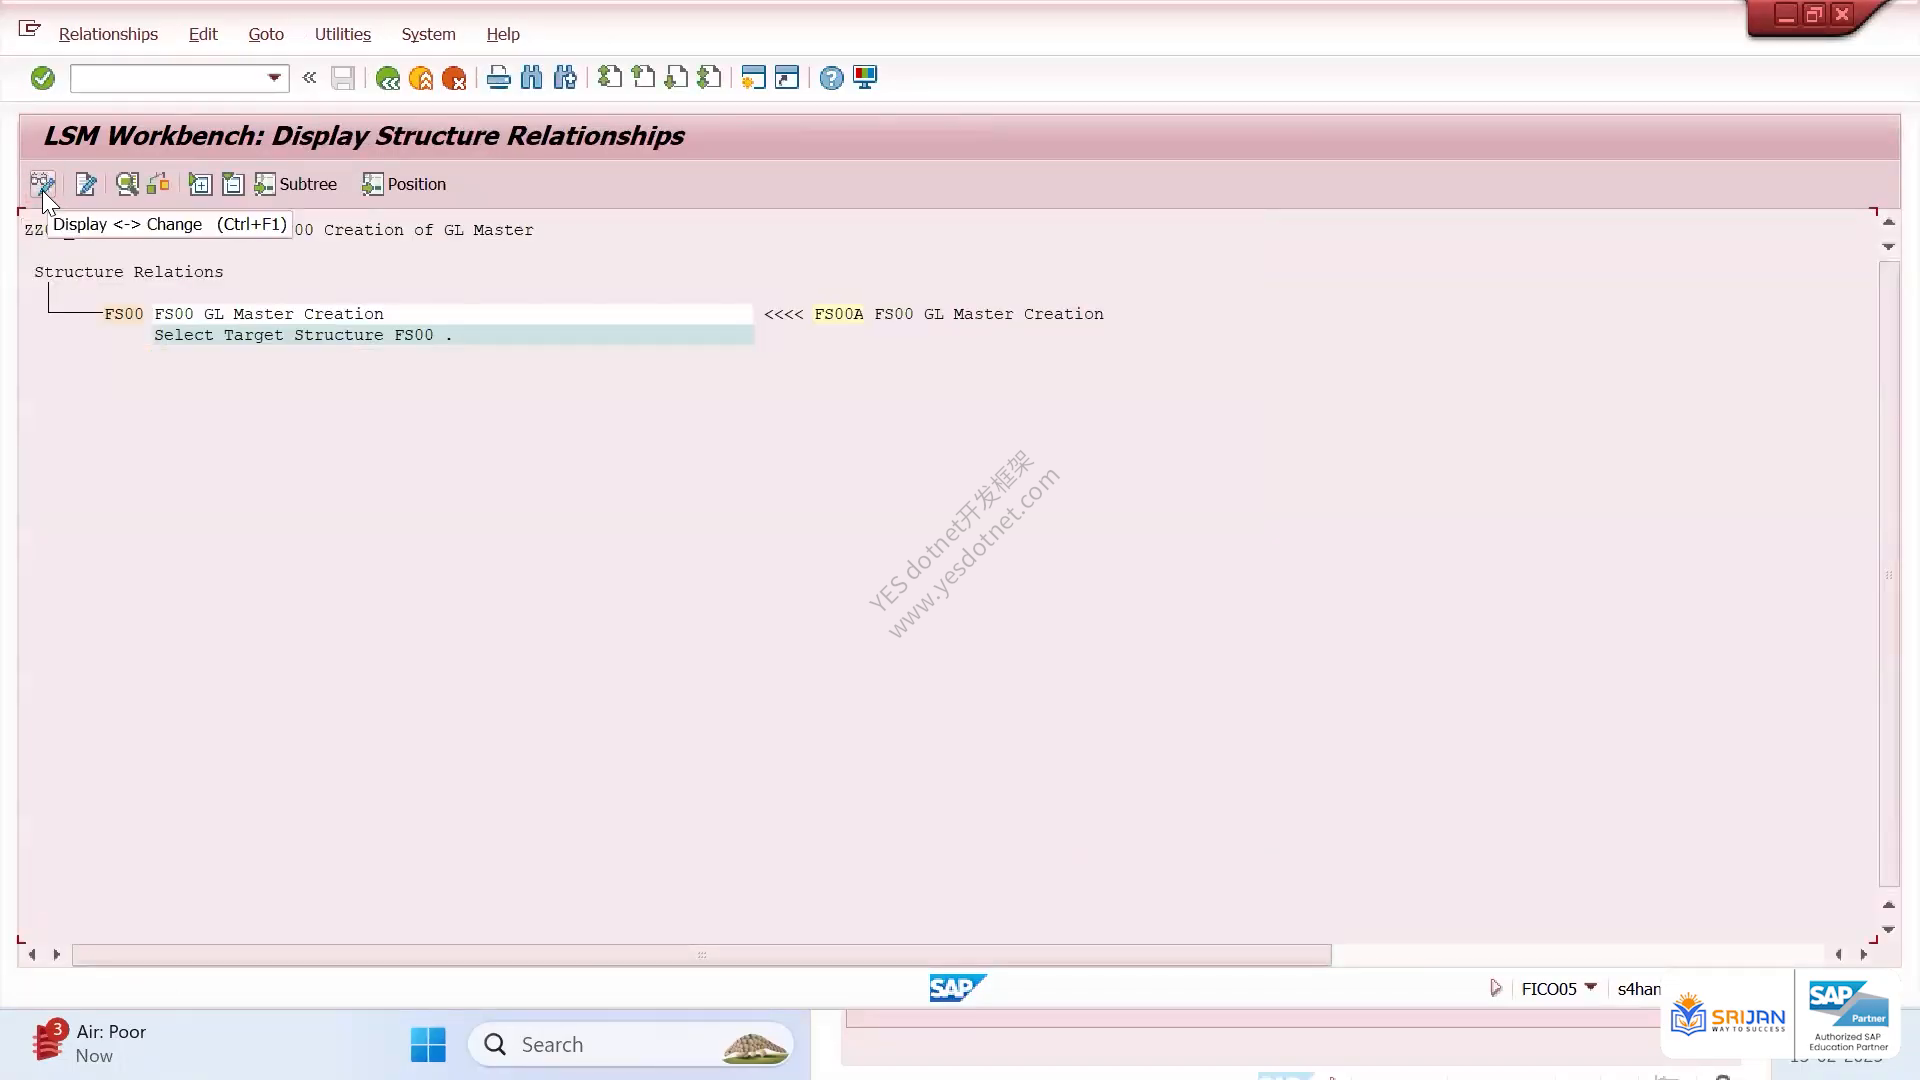Click the green Back arrow icon
Screen dimensions: 1920x1080
pyautogui.click(x=387, y=78)
